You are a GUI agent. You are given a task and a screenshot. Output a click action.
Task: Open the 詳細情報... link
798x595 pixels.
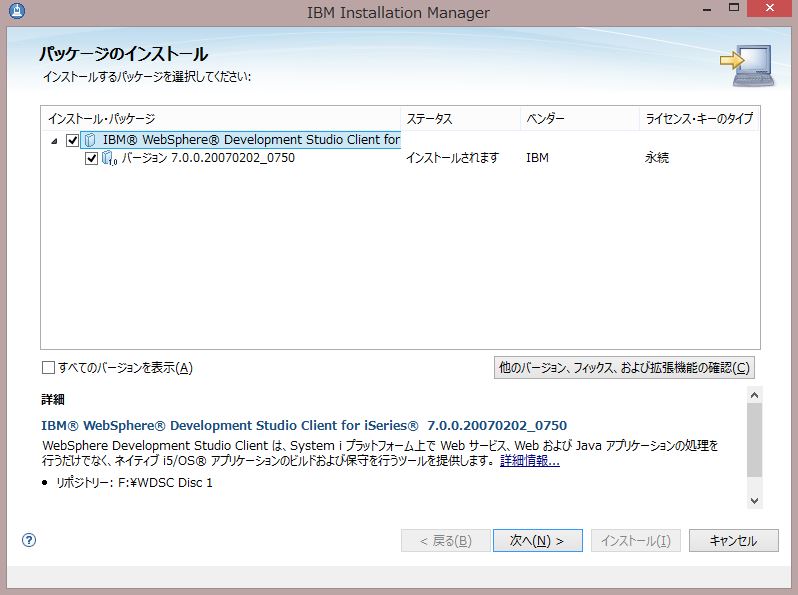coord(530,461)
